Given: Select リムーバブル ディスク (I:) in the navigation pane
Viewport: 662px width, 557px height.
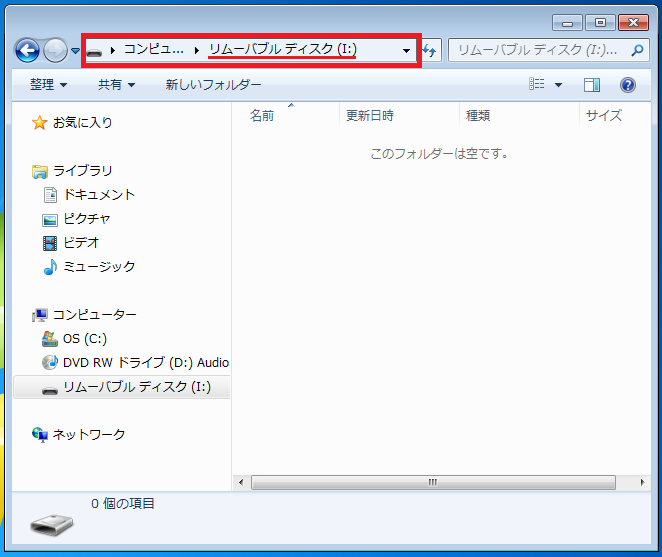Looking at the screenshot, I should click(137, 387).
